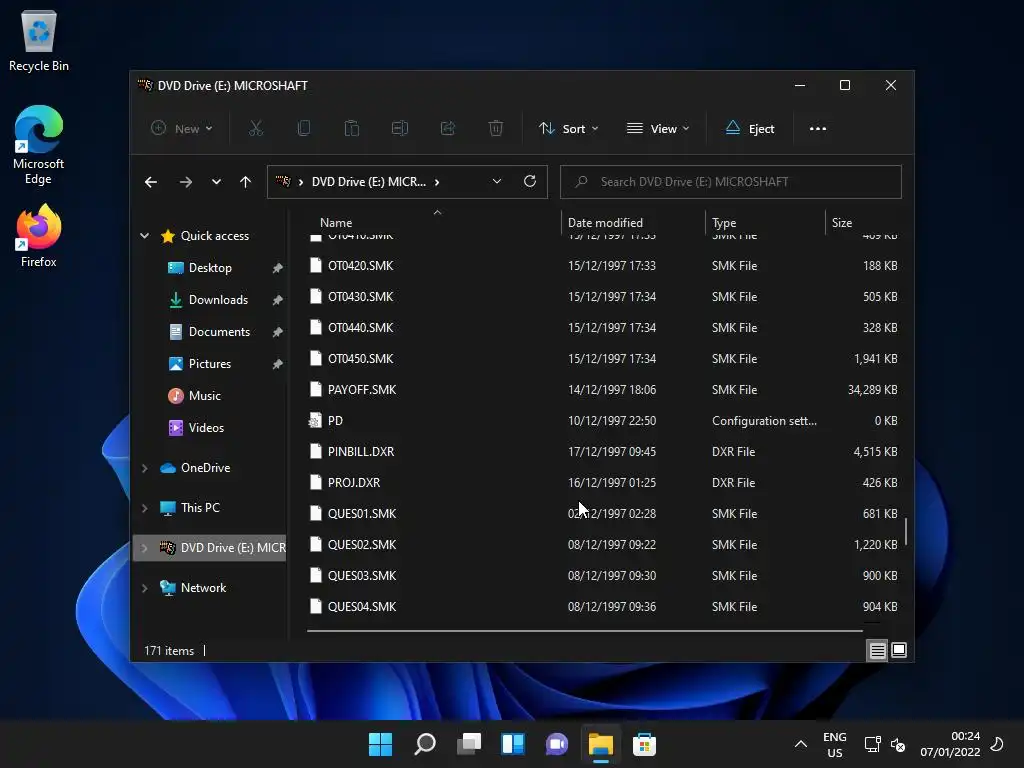Click File Explorer taskbar icon

(x=601, y=744)
